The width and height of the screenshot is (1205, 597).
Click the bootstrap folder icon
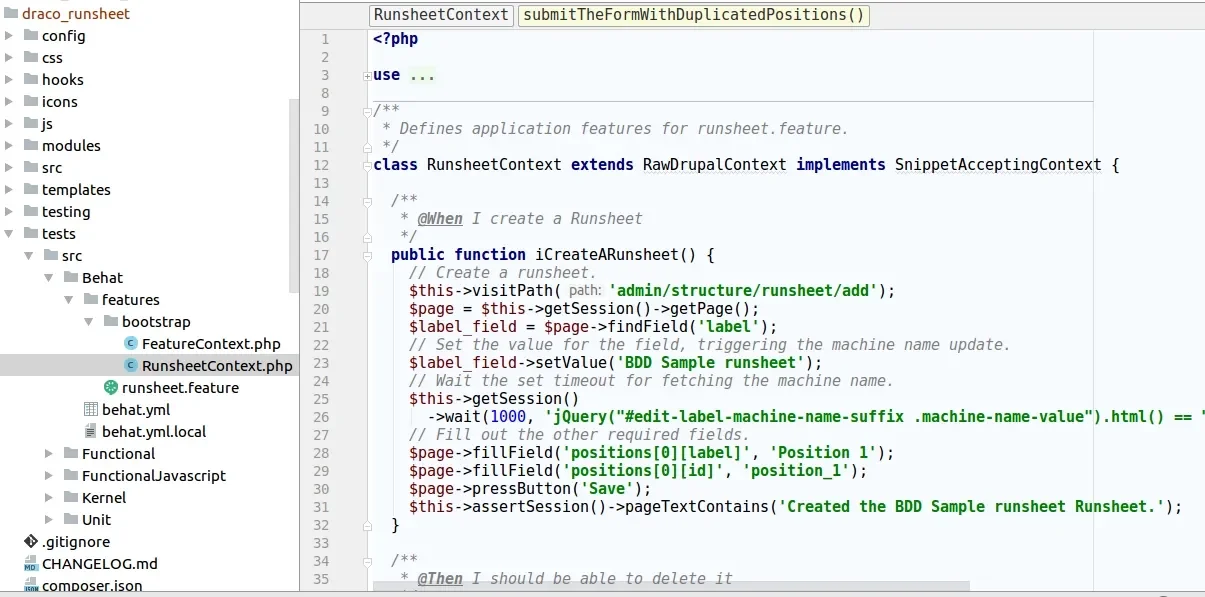pos(110,321)
